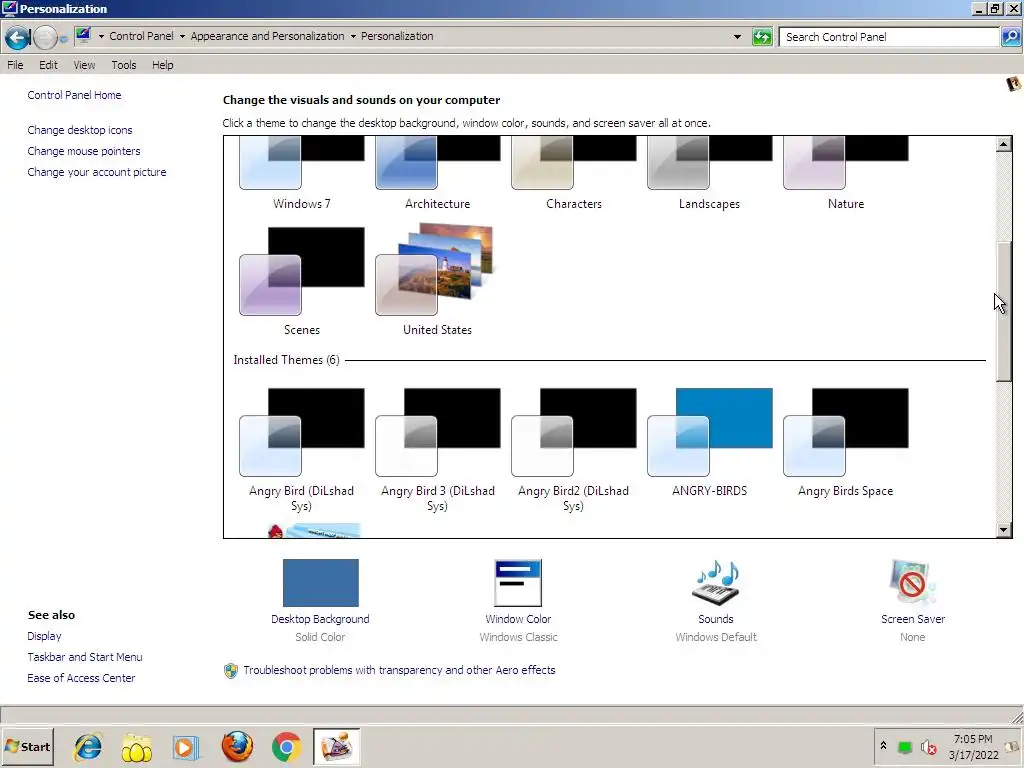Choose the United States theme
This screenshot has height=768, width=1024.
click(x=438, y=281)
